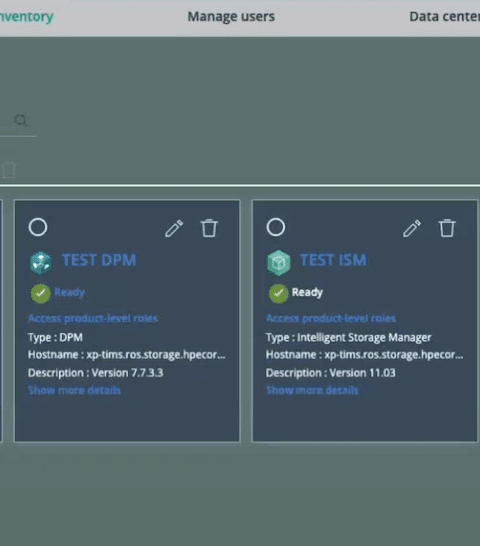Show more details for TEST DPM

(74, 390)
